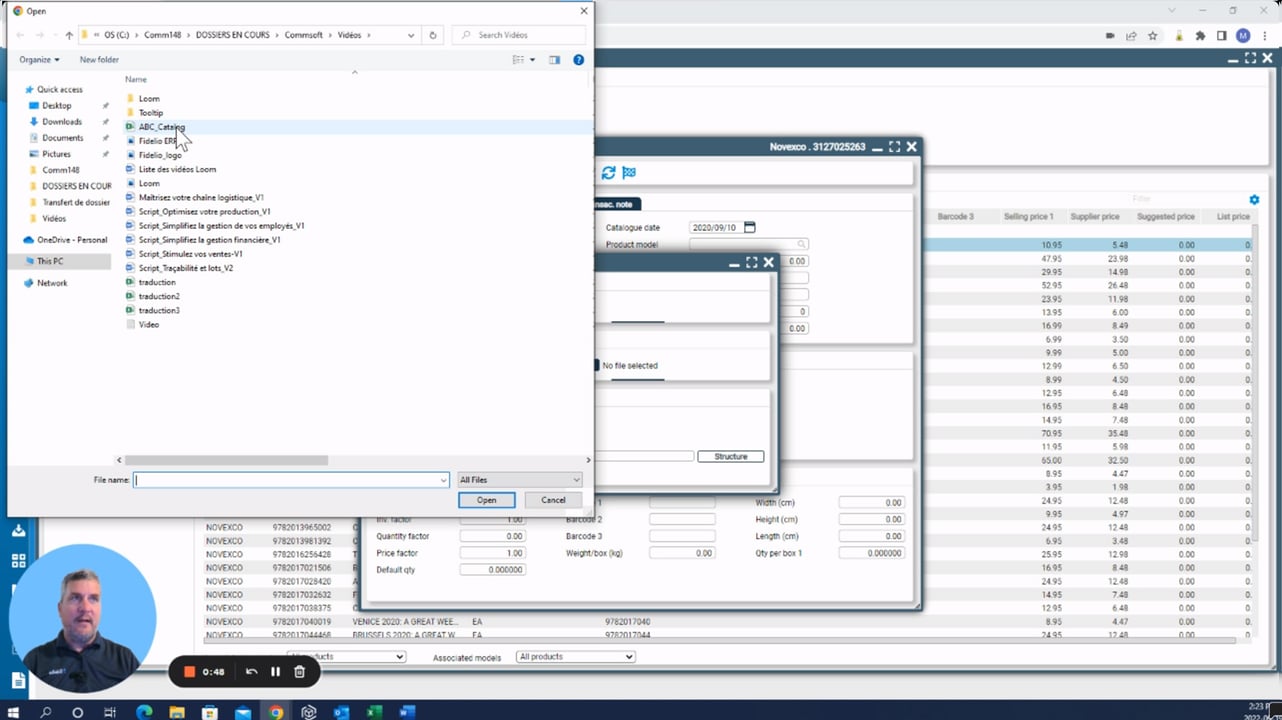The height and width of the screenshot is (720, 1282).
Task: Click the Name column header
Action: coord(136,79)
